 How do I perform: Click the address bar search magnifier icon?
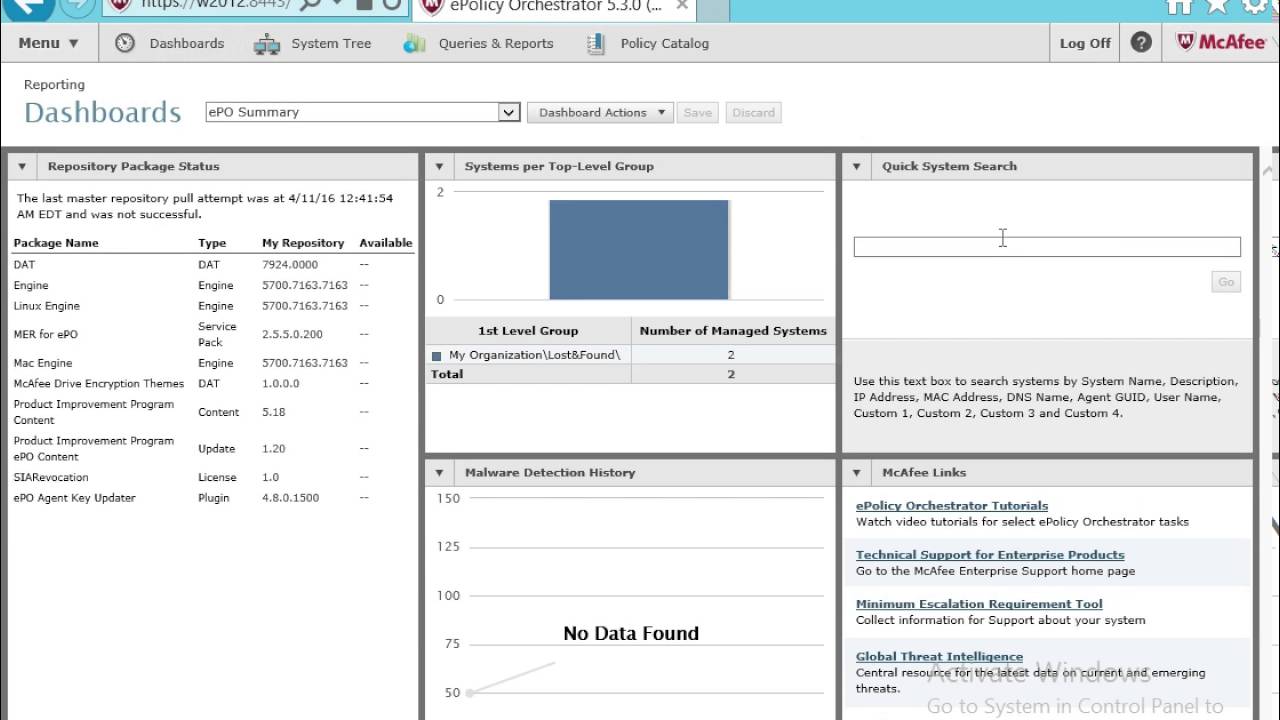pyautogui.click(x=310, y=5)
